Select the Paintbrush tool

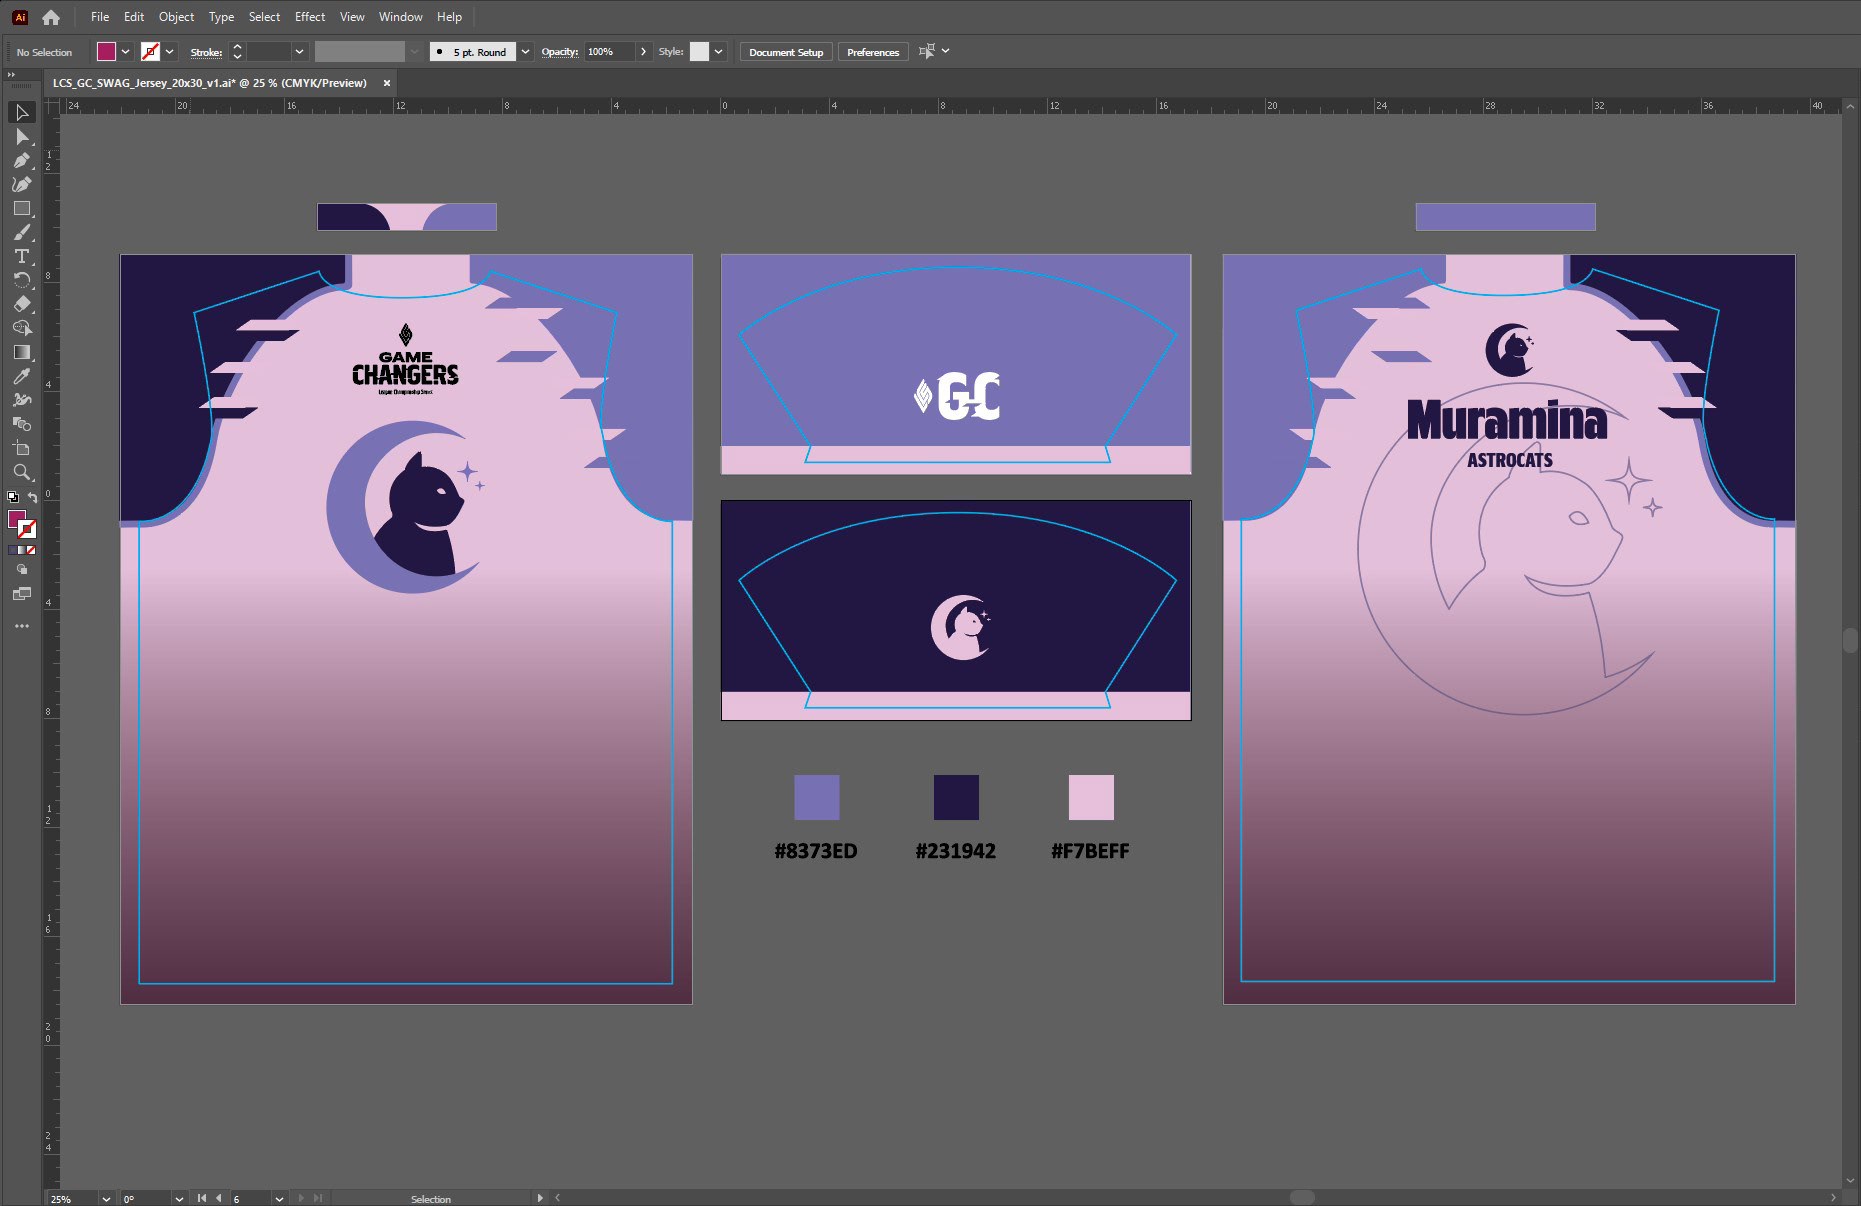[21, 232]
